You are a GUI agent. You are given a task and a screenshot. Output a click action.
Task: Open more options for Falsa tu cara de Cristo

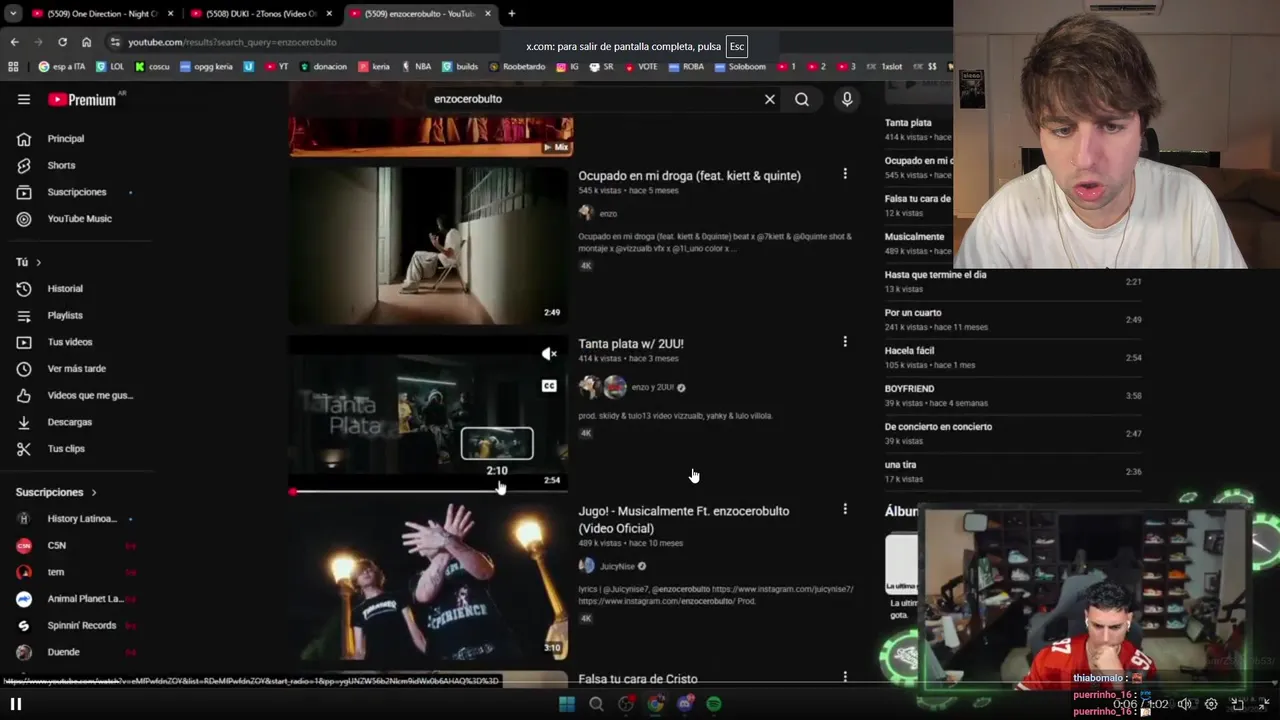tap(845, 677)
